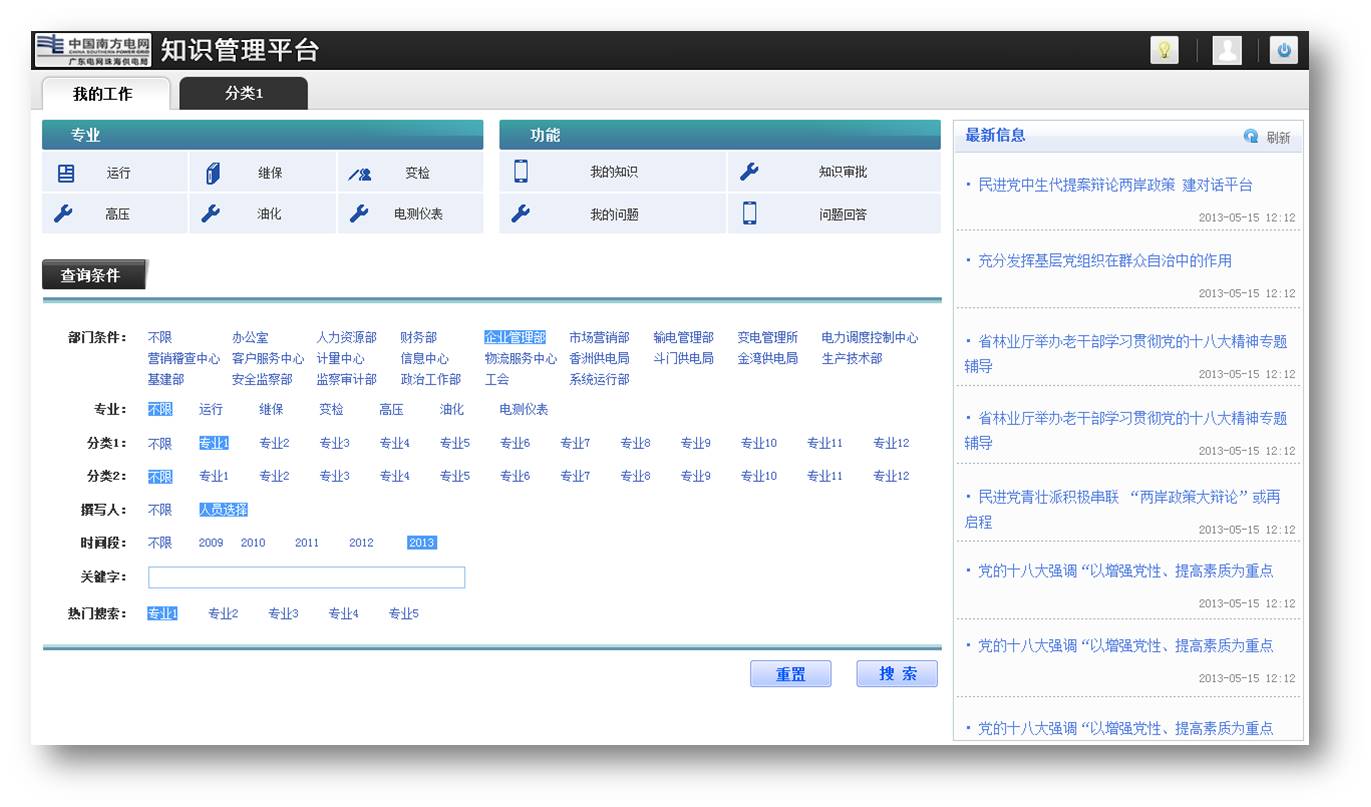Image resolution: width=1371 pixels, height=807 pixels.
Task: Select 财务部 department filter
Action: pyautogui.click(x=419, y=338)
